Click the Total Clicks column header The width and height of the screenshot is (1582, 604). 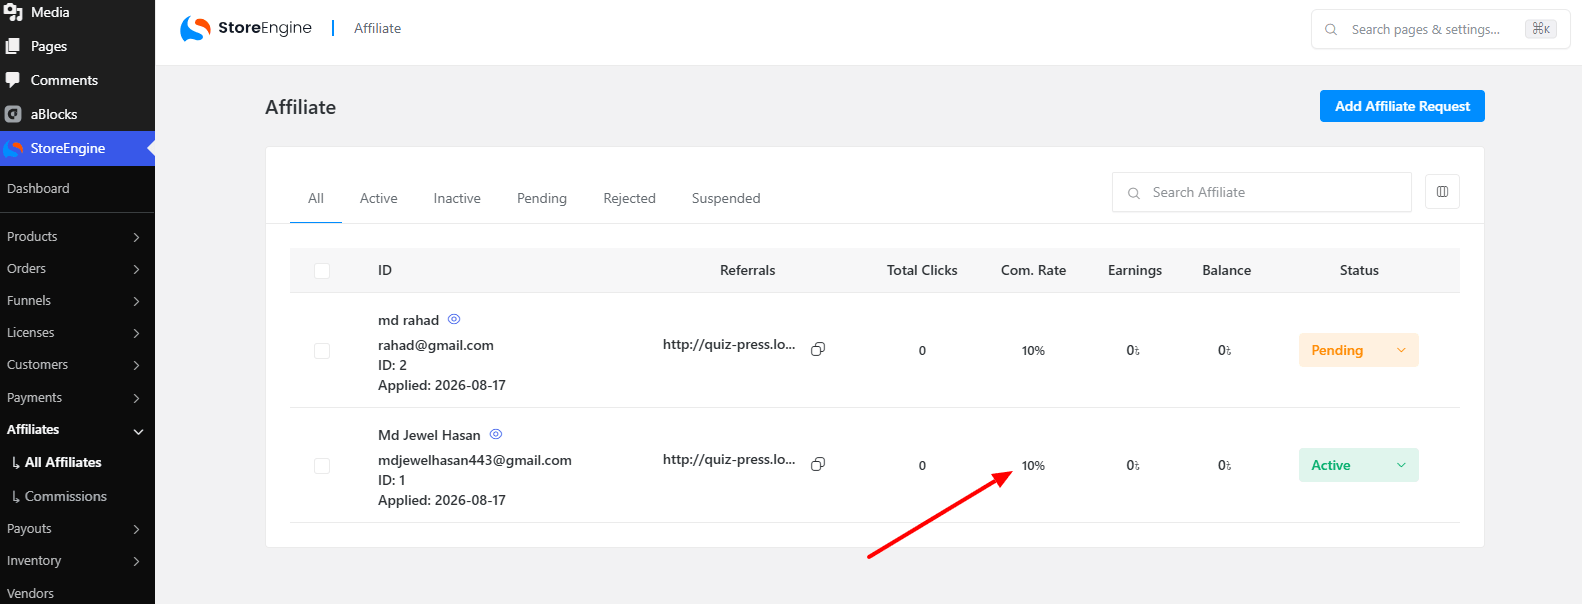coord(922,270)
